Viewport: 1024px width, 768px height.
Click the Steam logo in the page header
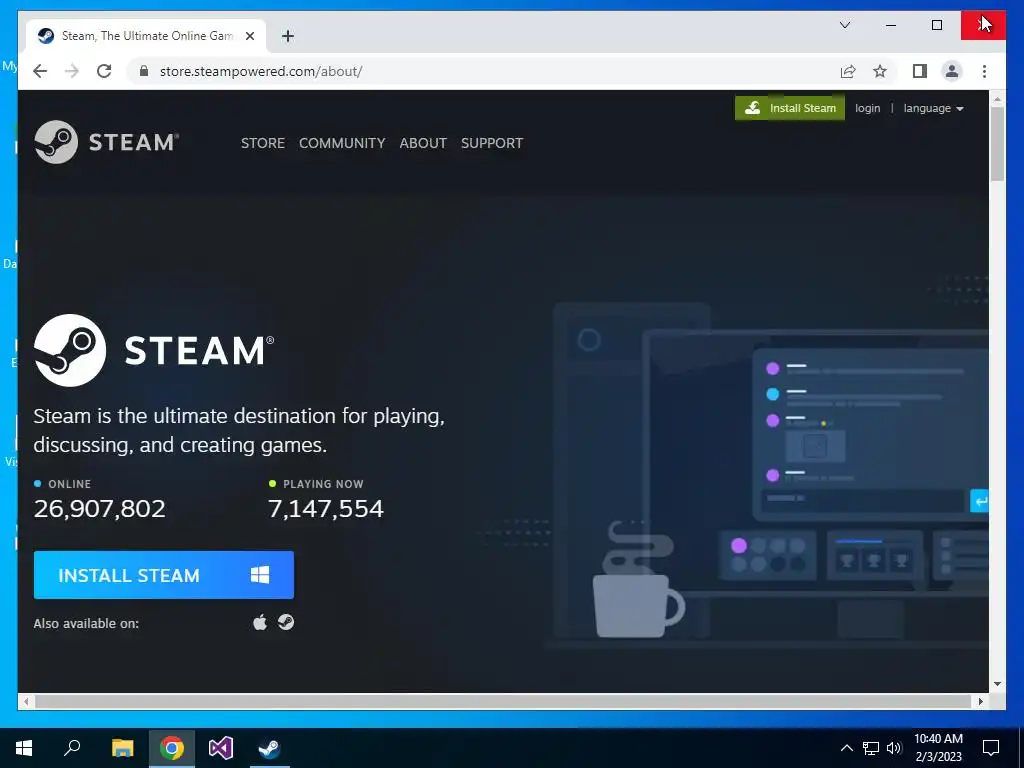[106, 142]
